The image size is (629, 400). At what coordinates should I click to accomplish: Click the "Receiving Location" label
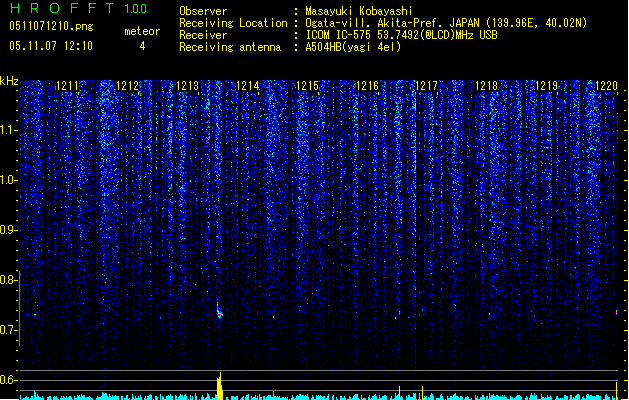click(x=233, y=23)
